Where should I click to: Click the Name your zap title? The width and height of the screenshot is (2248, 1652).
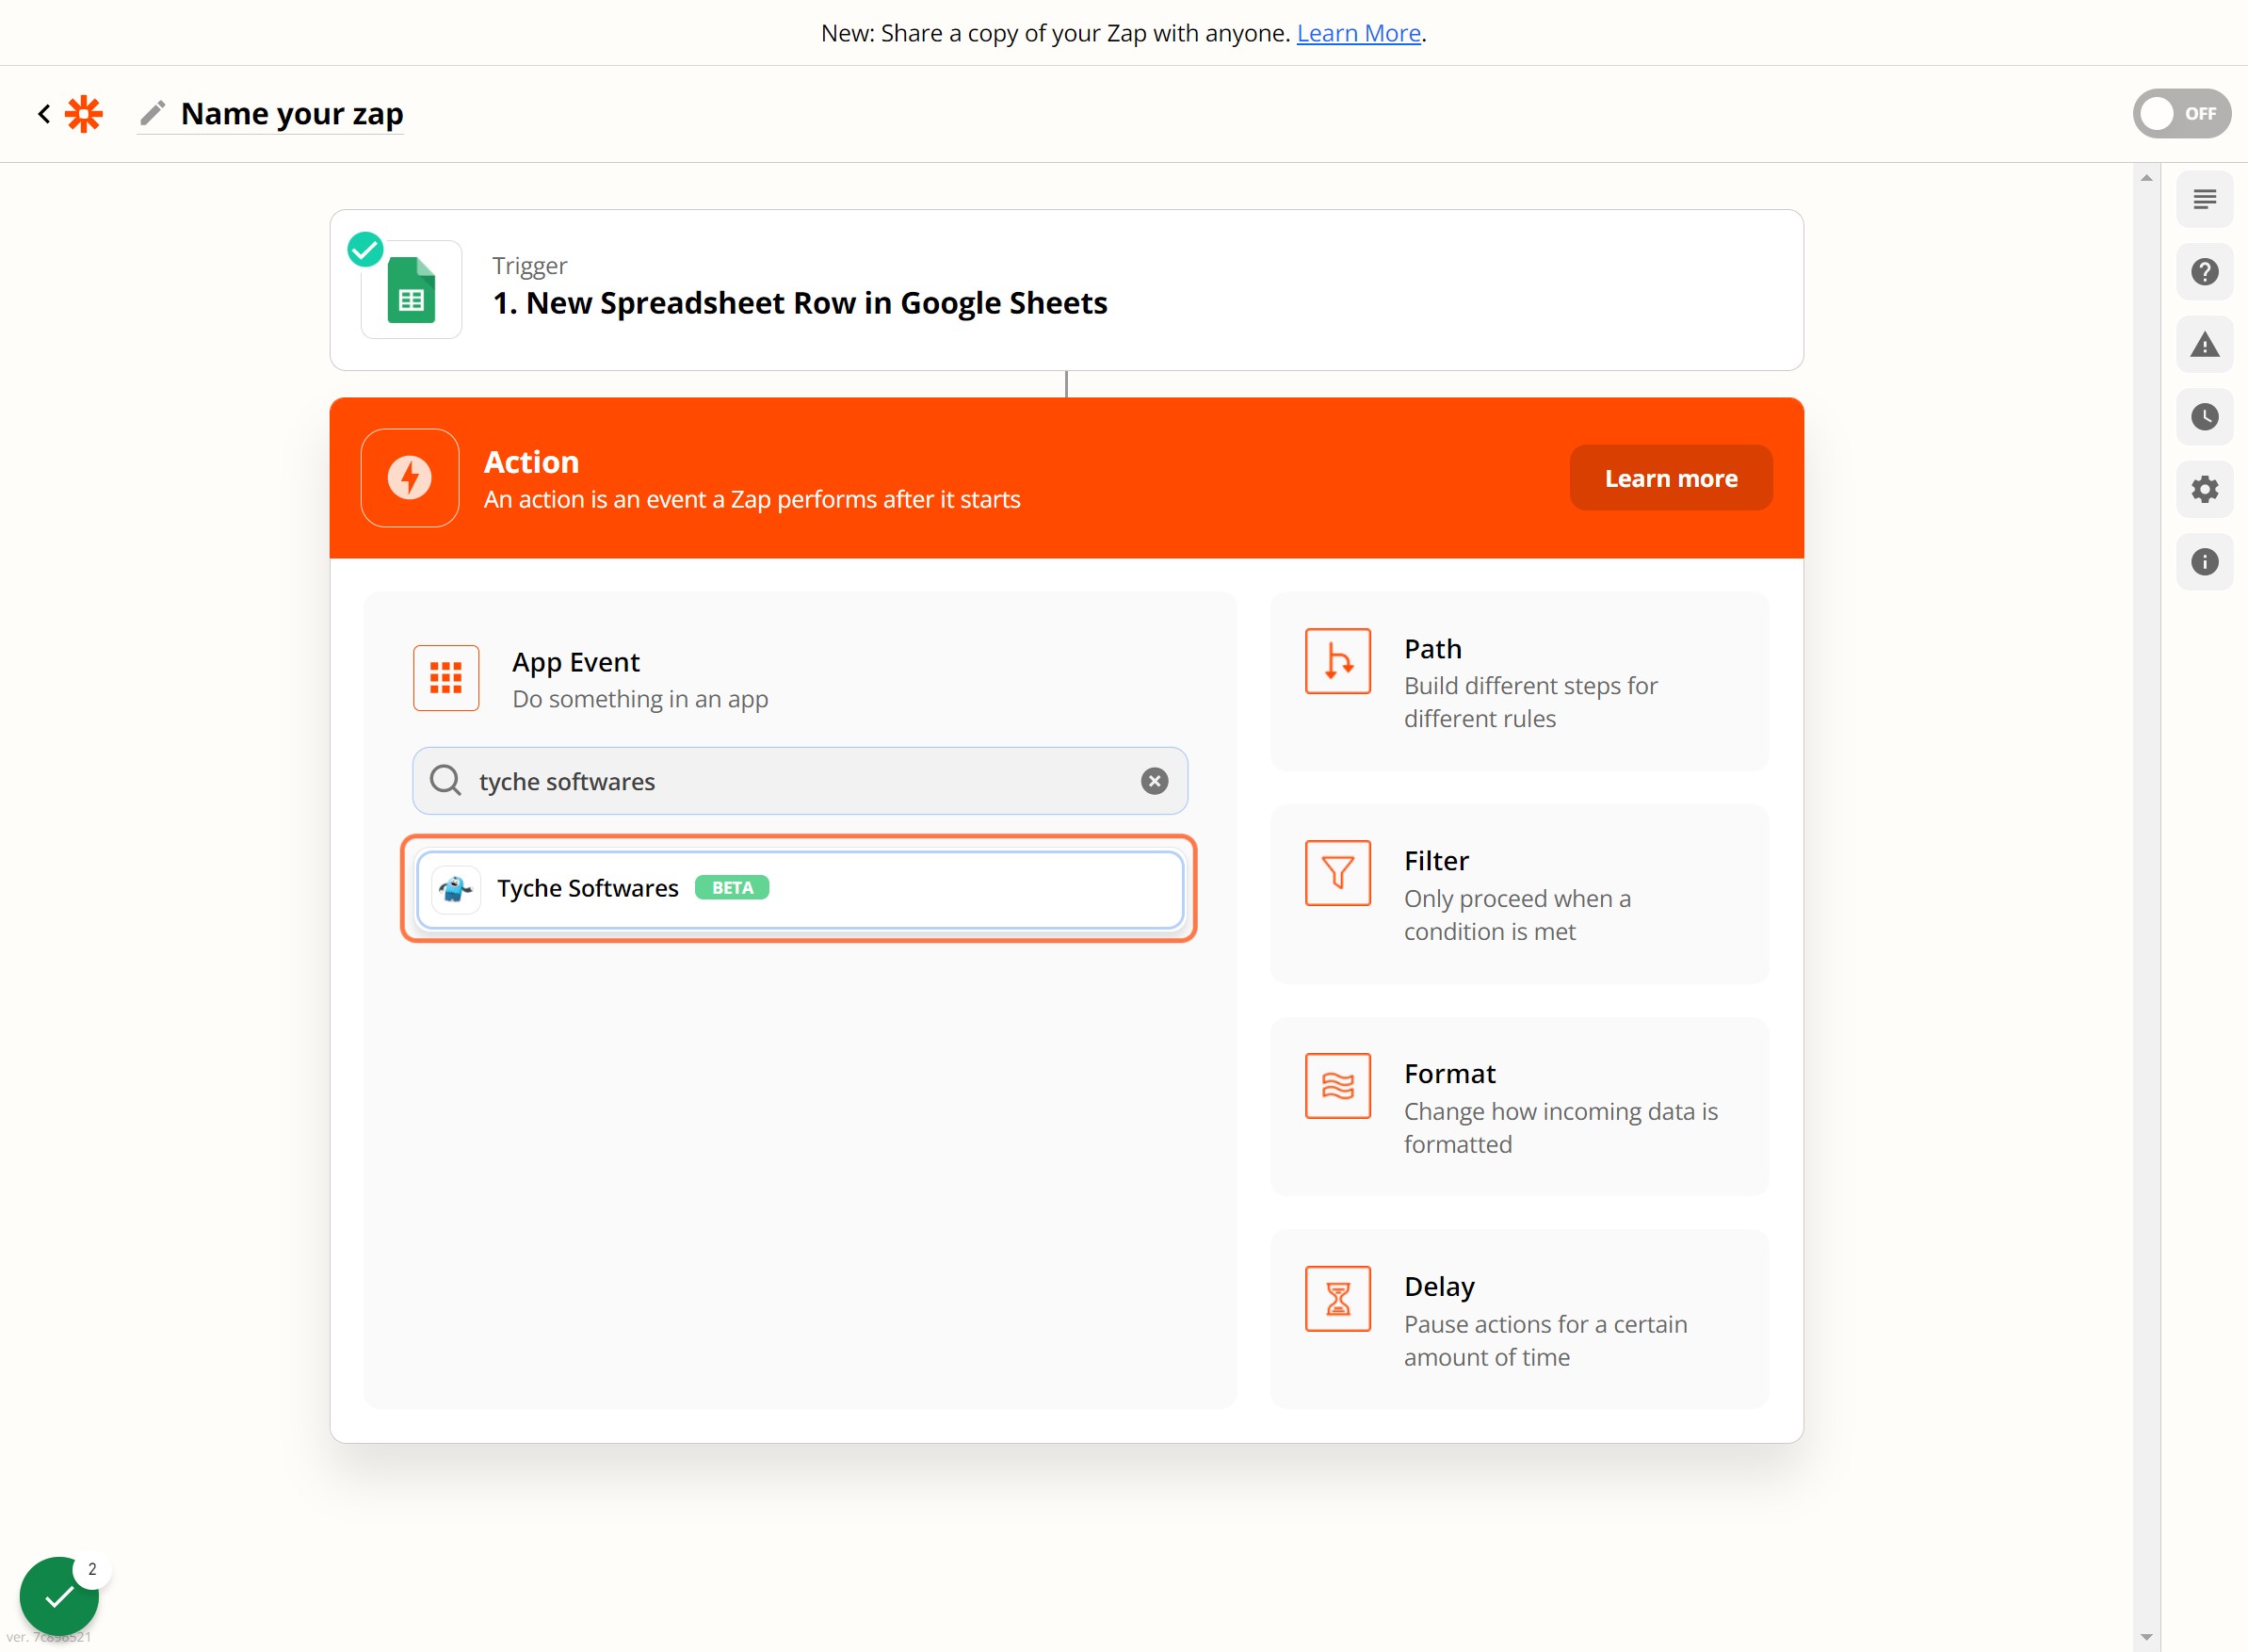click(292, 114)
